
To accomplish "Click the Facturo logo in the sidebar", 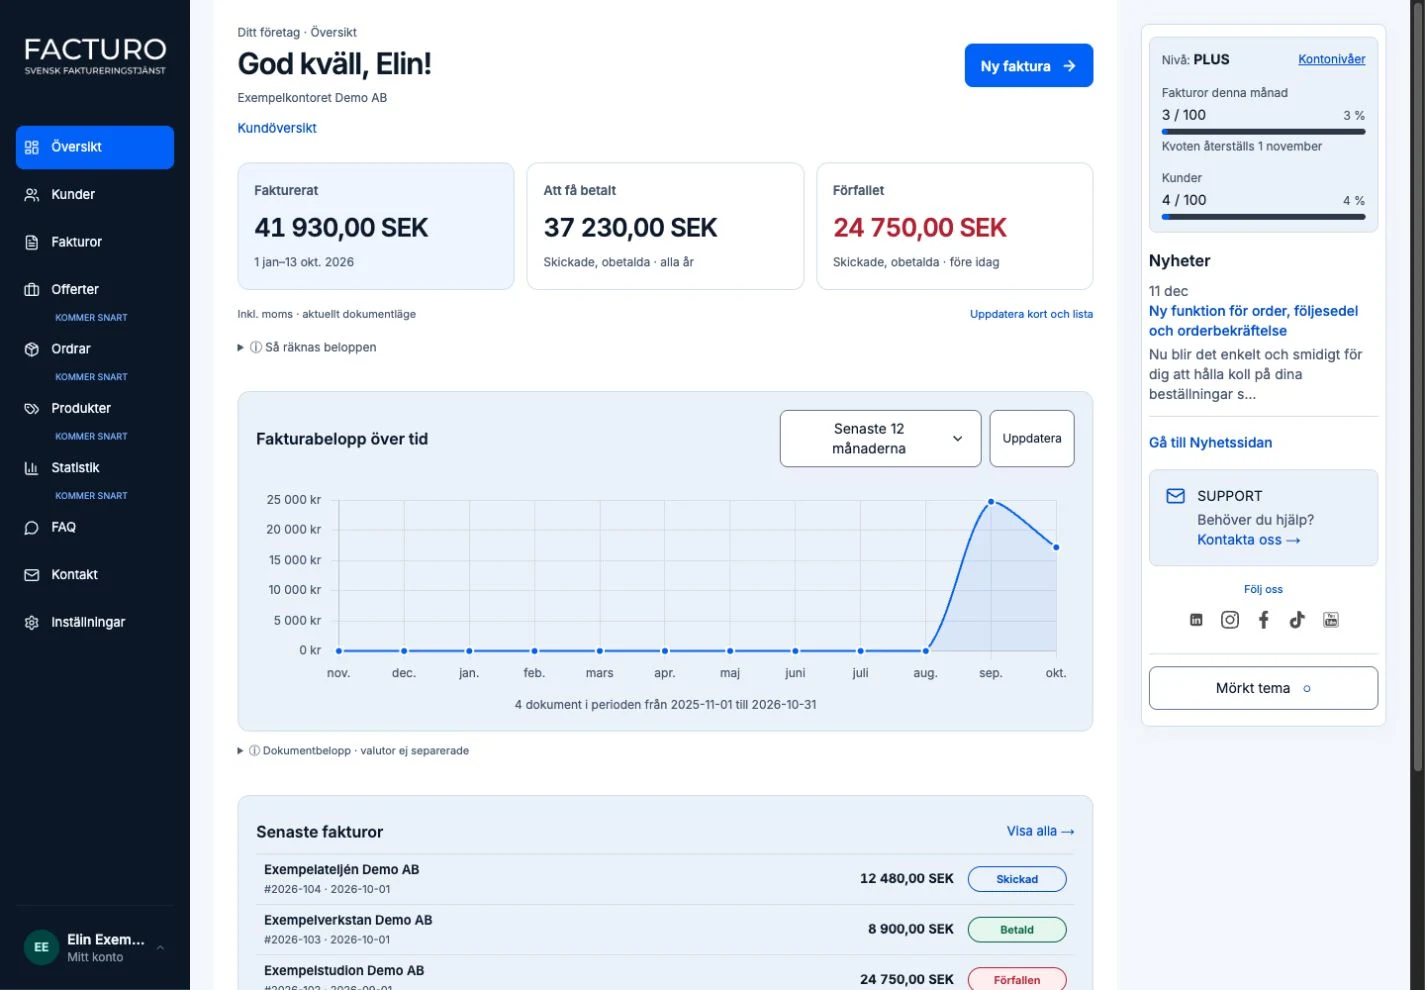I will pos(95,56).
